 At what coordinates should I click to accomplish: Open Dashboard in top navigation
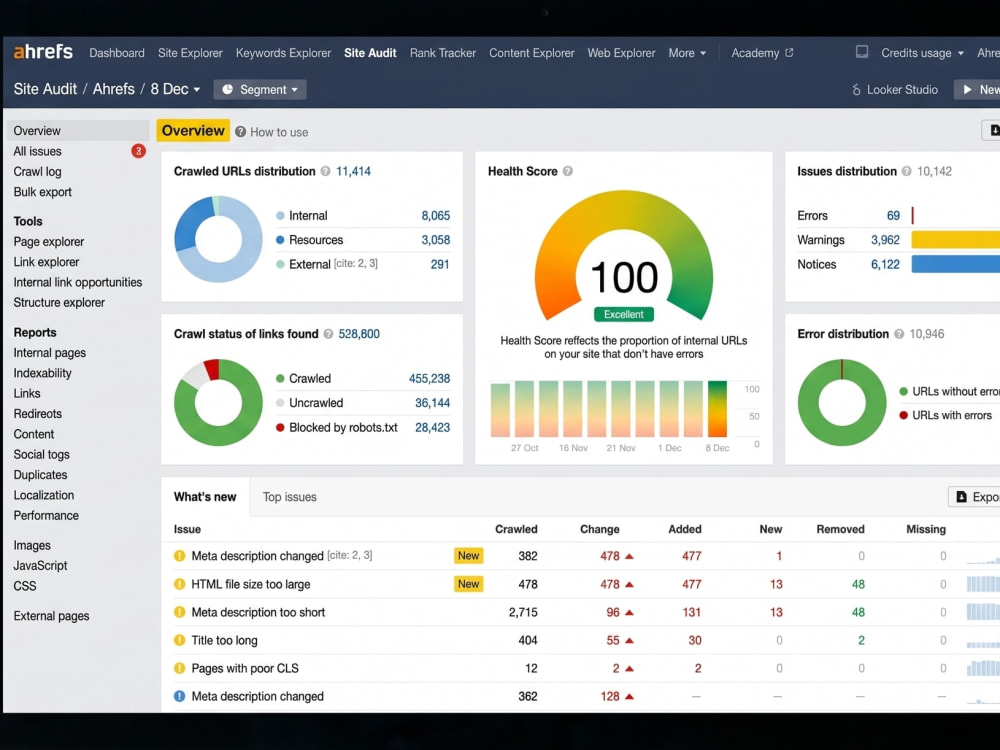click(117, 53)
